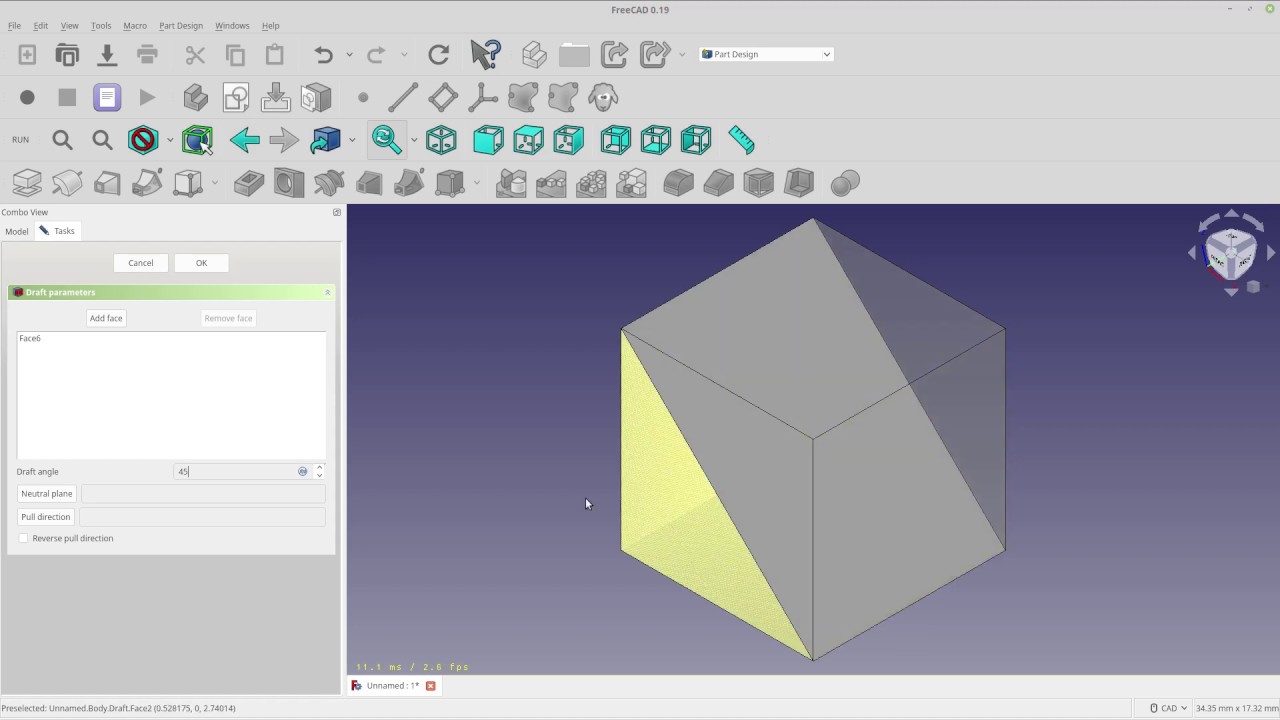The image size is (1280, 720).
Task: Expand the draw style dropdown arrow
Action: pos(170,140)
